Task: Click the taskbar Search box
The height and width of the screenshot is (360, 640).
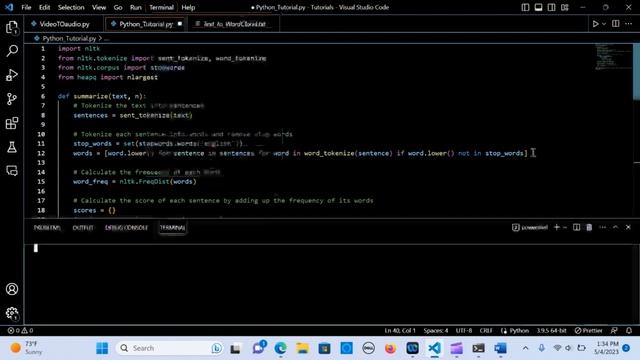Action: [169, 348]
